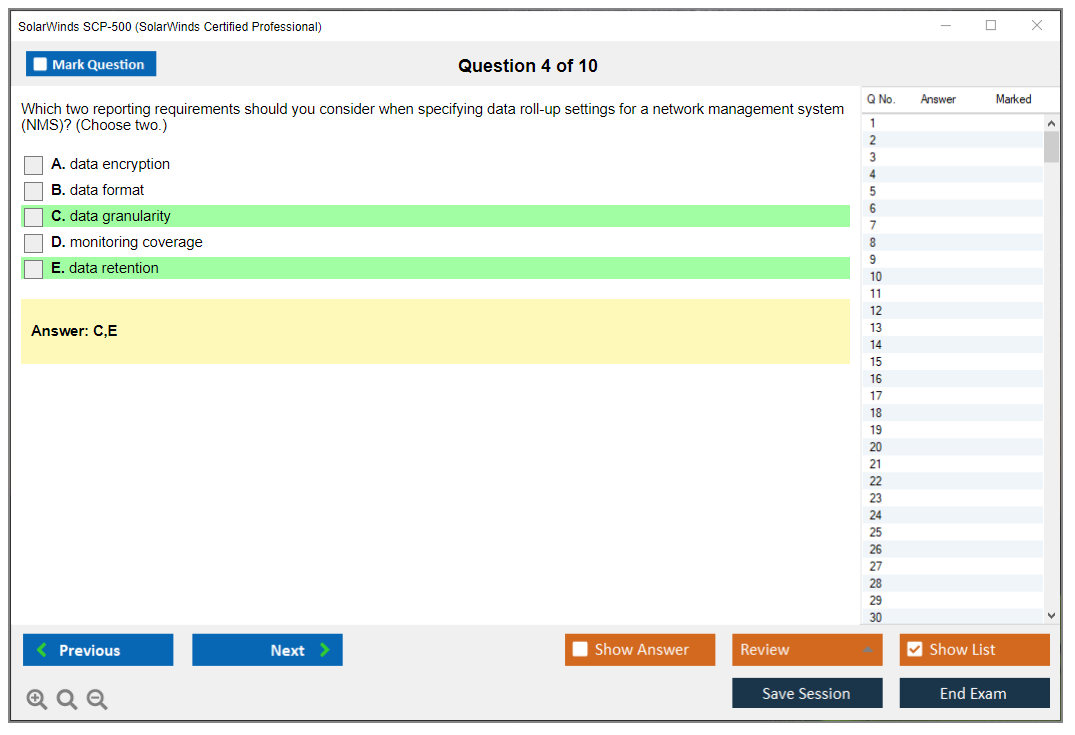Maximize the exam window
This screenshot has height=735, width=1075.
pyautogui.click(x=991, y=26)
